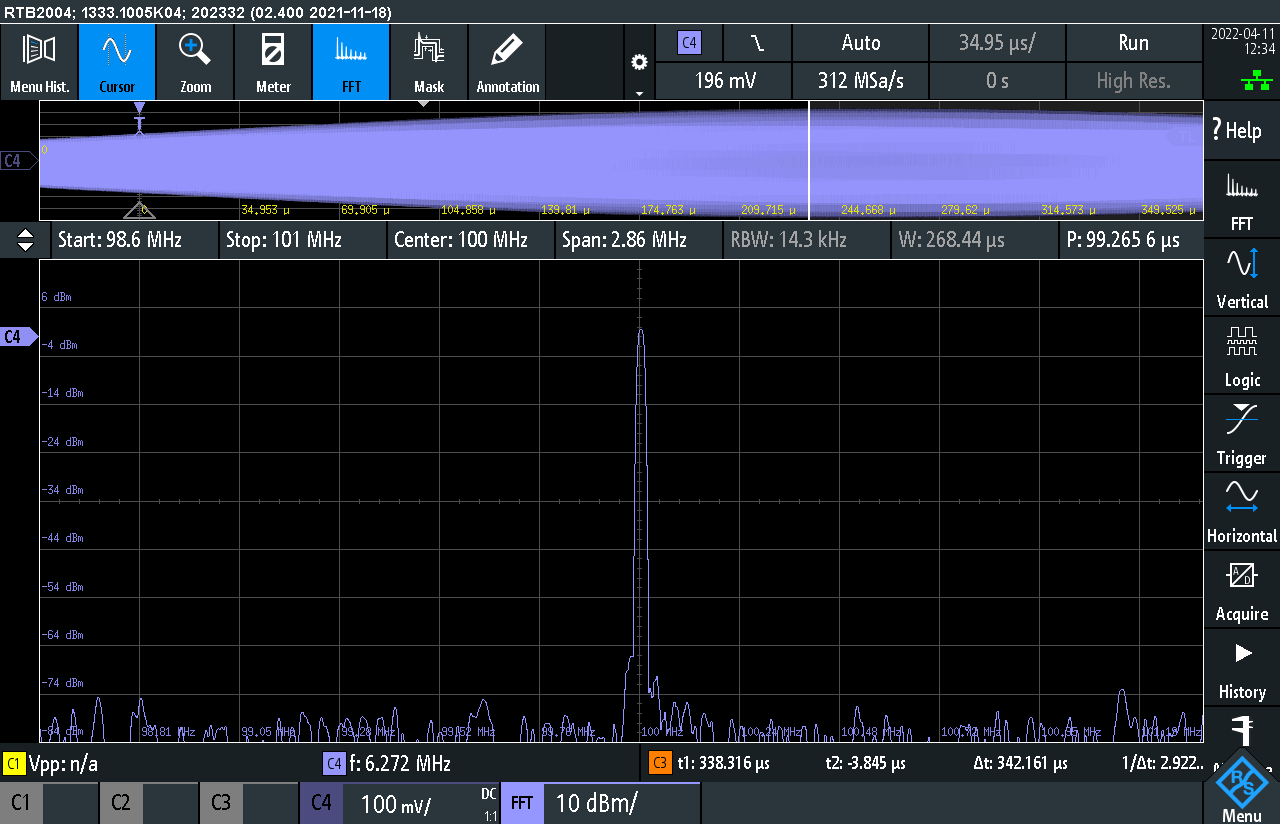Image resolution: width=1280 pixels, height=824 pixels.
Task: Open the Help panel
Action: point(1242,130)
